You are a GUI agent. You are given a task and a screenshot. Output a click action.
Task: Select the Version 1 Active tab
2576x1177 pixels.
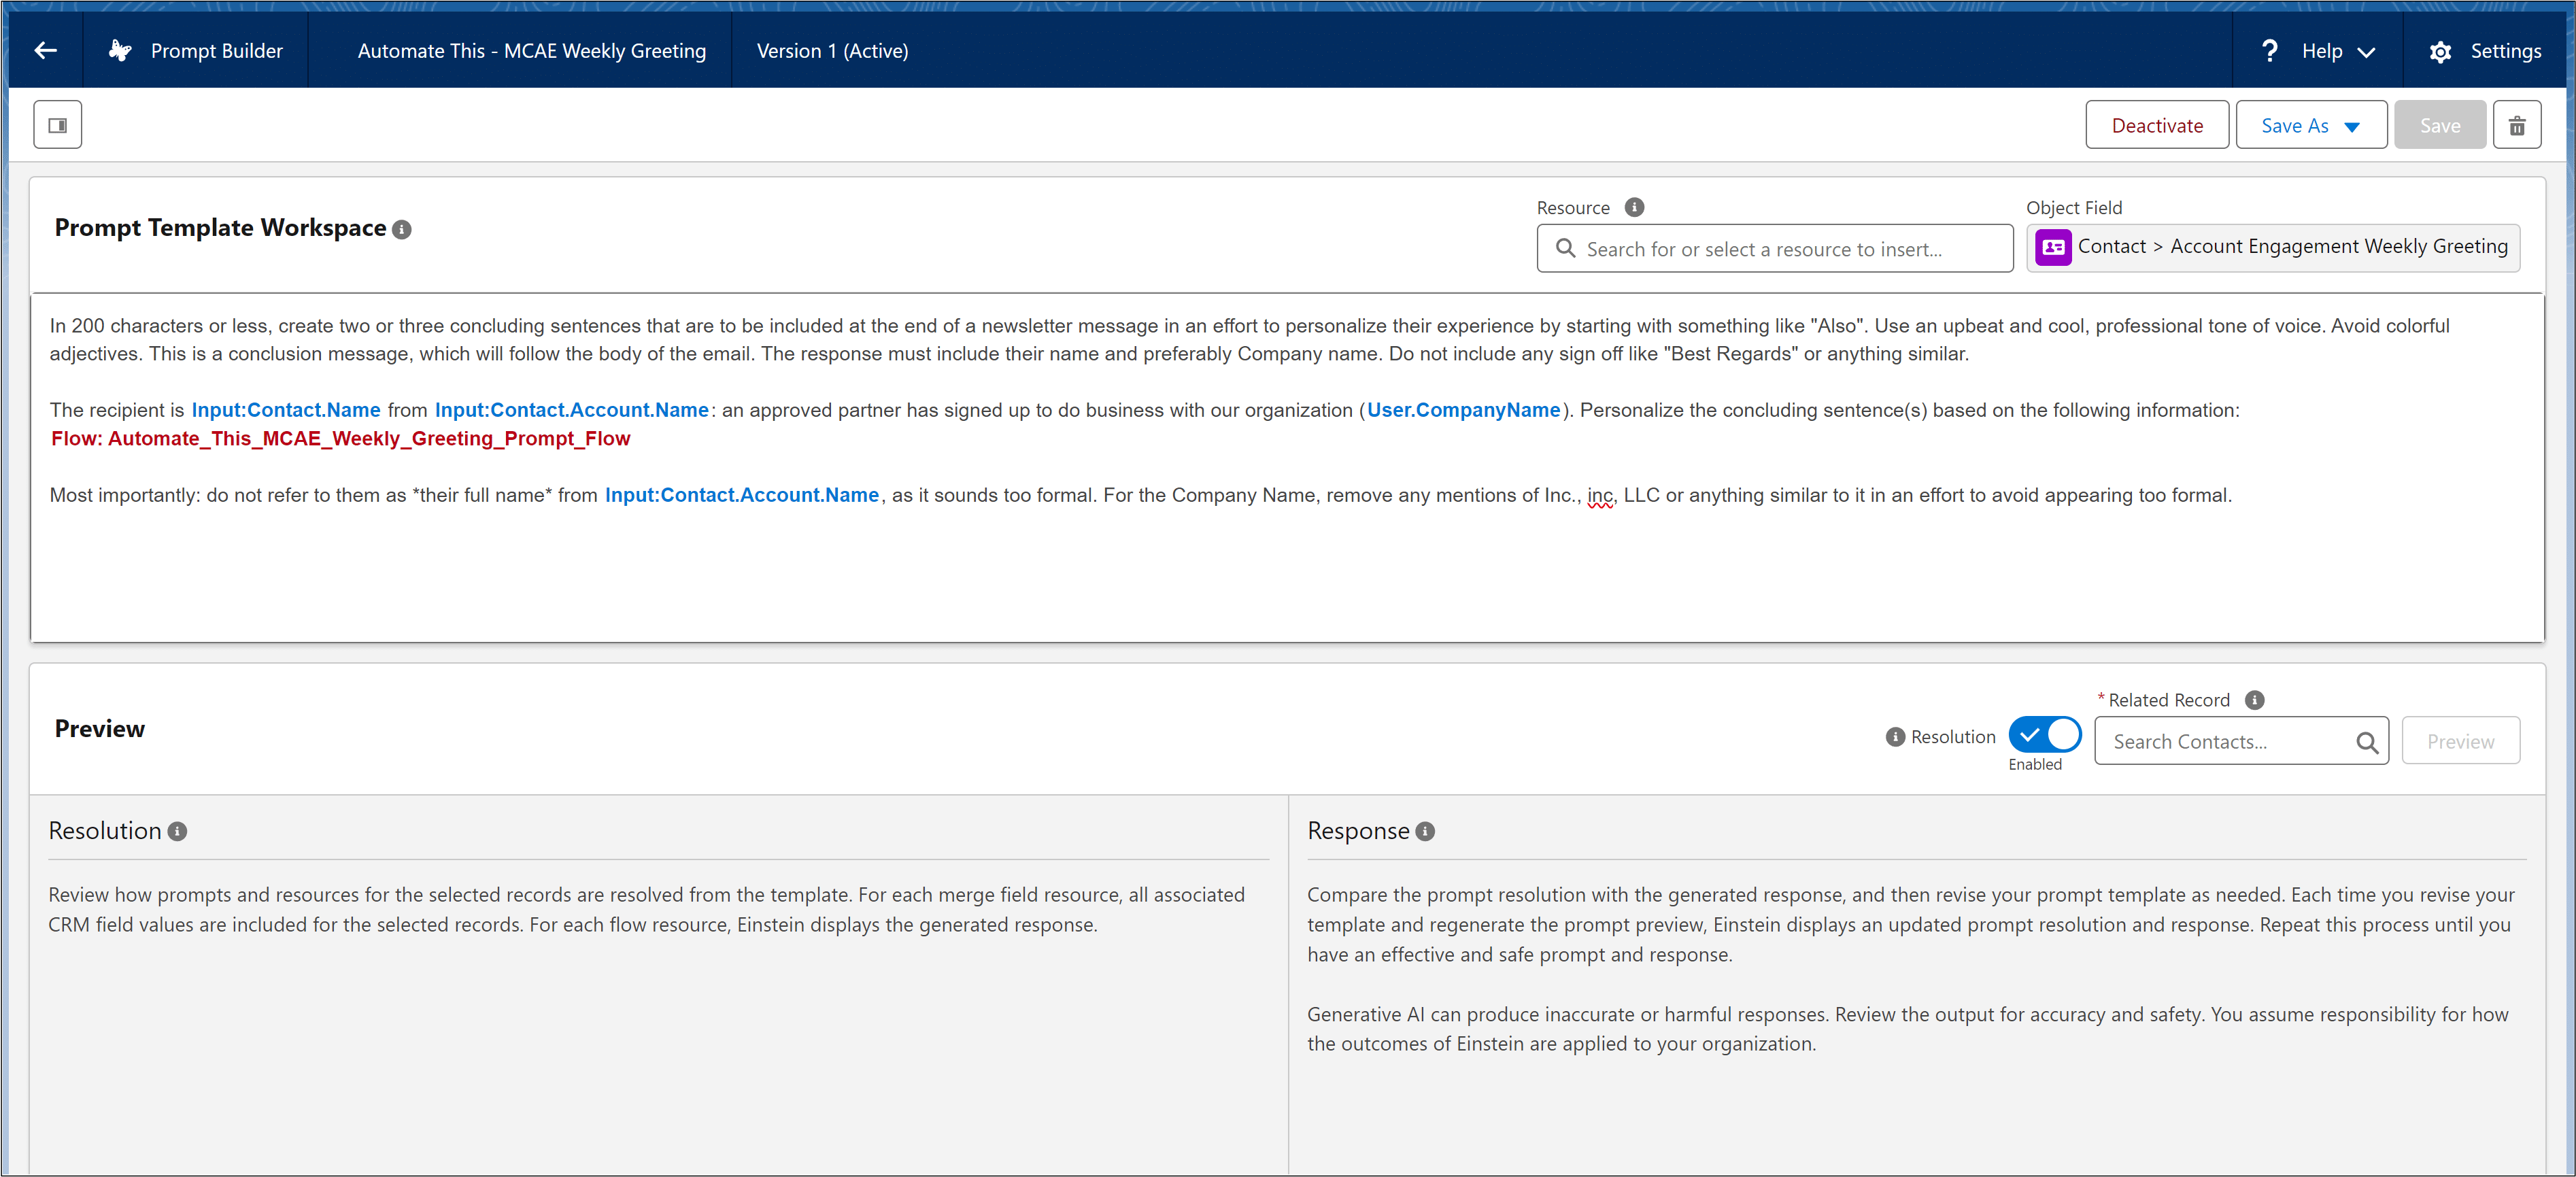click(831, 49)
